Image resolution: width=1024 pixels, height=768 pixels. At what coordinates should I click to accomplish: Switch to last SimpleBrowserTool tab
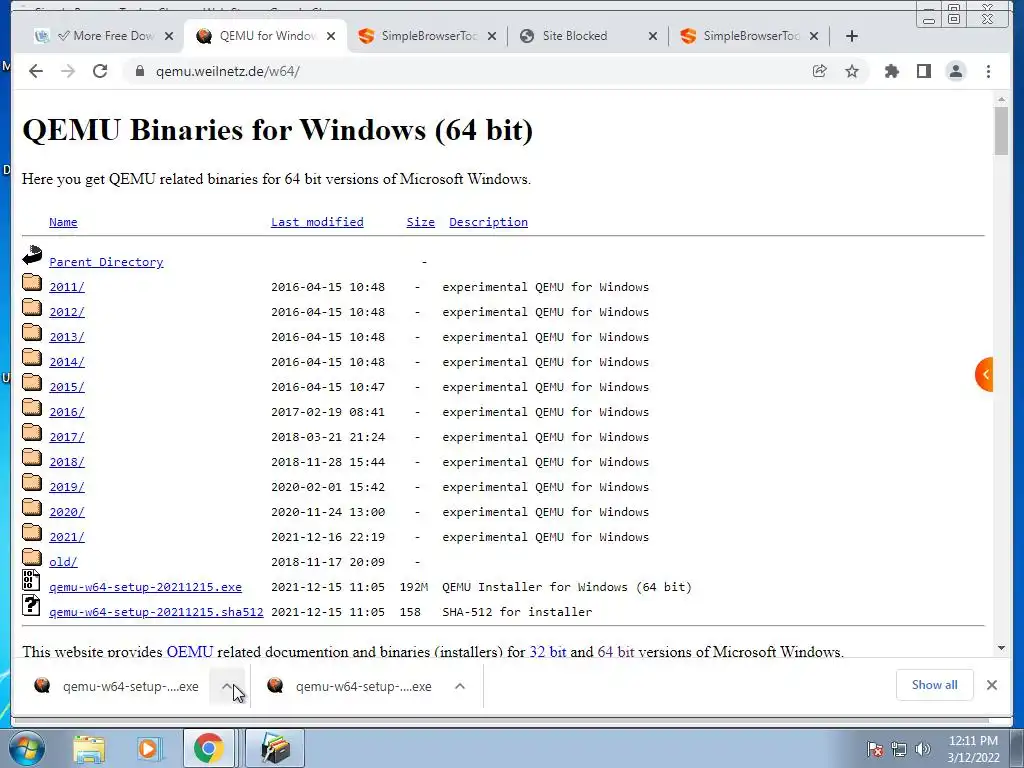pos(749,36)
